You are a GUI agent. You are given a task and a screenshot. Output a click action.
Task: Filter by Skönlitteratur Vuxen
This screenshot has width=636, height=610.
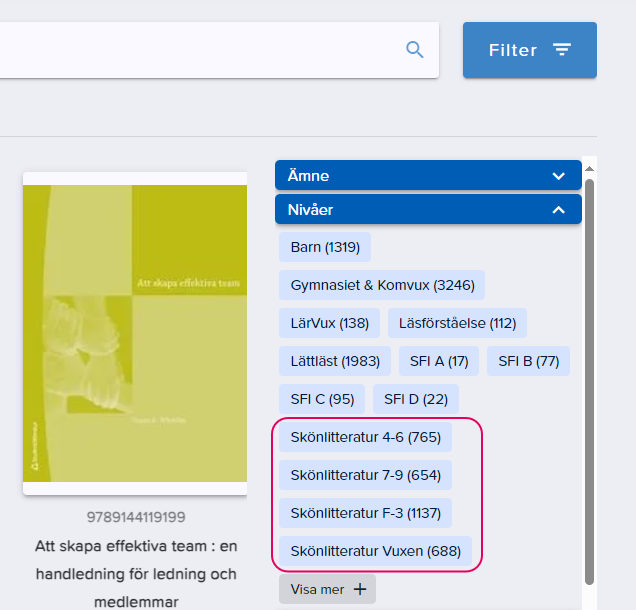(x=376, y=551)
